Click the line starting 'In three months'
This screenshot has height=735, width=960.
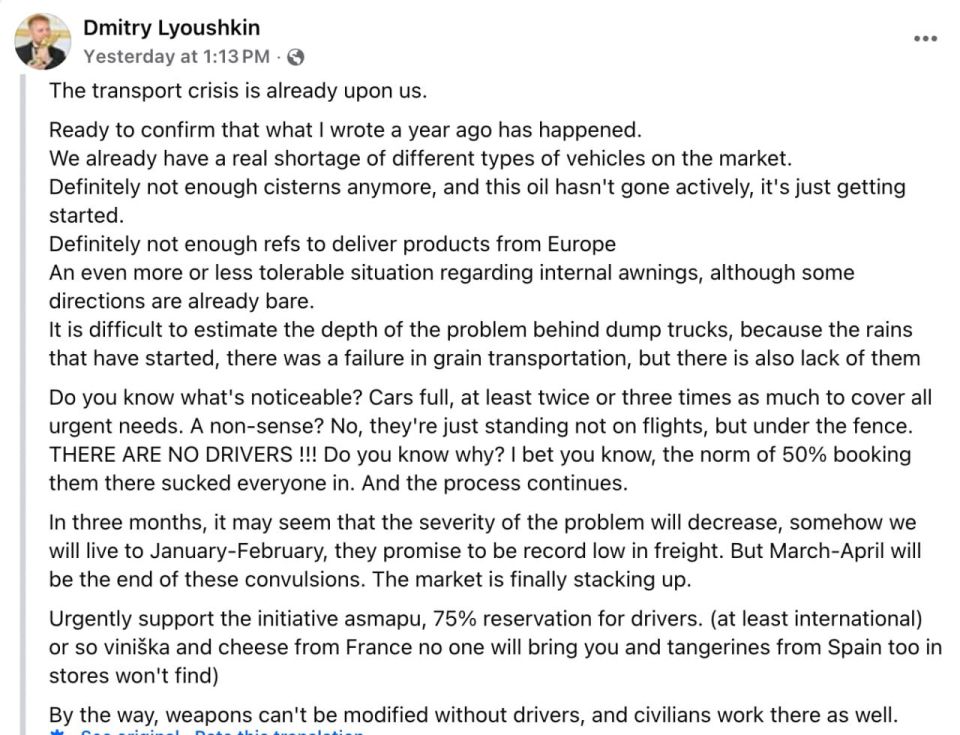(482, 523)
